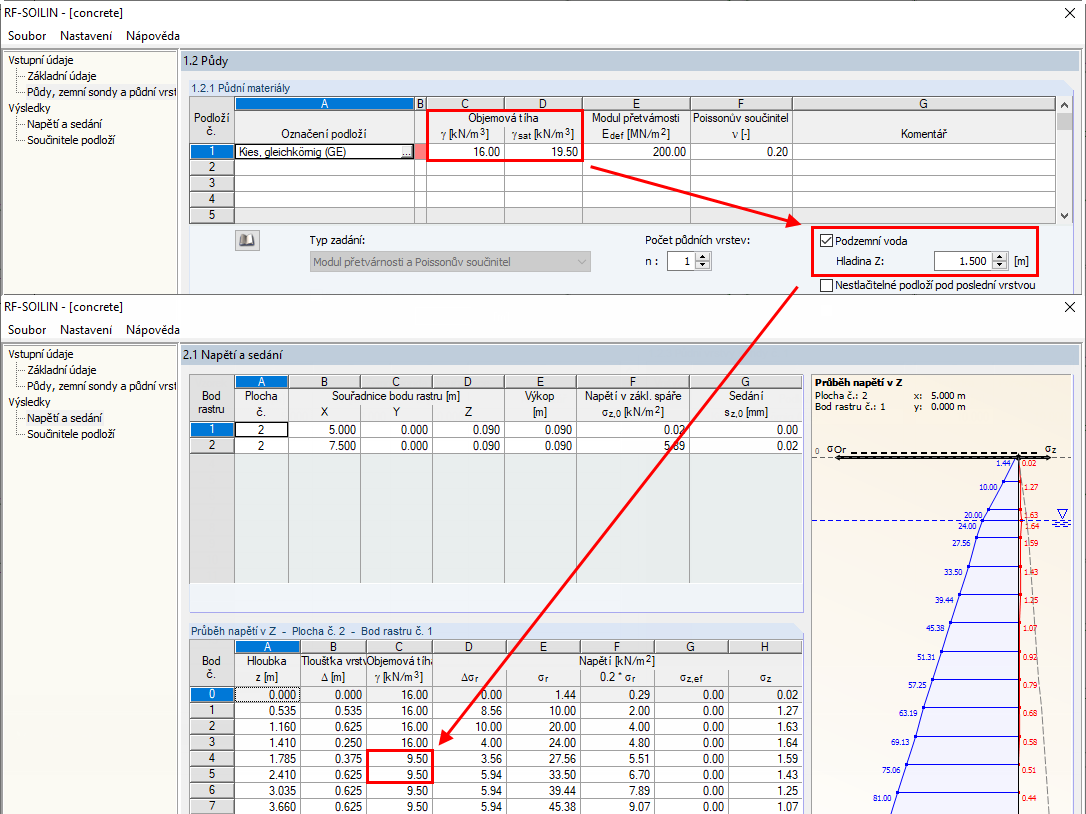Open the soil library book icon
Viewport: 1086px width, 814px height.
click(246, 240)
